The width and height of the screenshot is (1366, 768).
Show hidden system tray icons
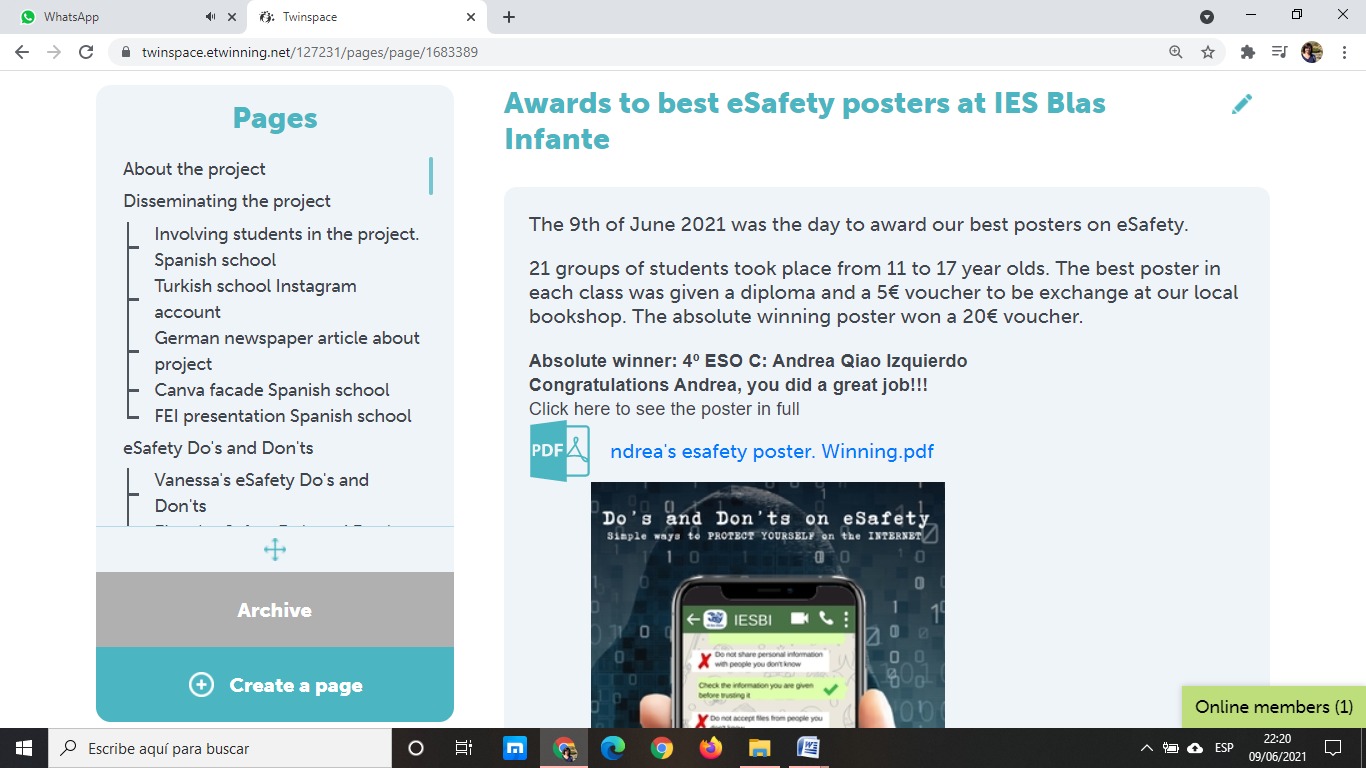[x=1146, y=748]
